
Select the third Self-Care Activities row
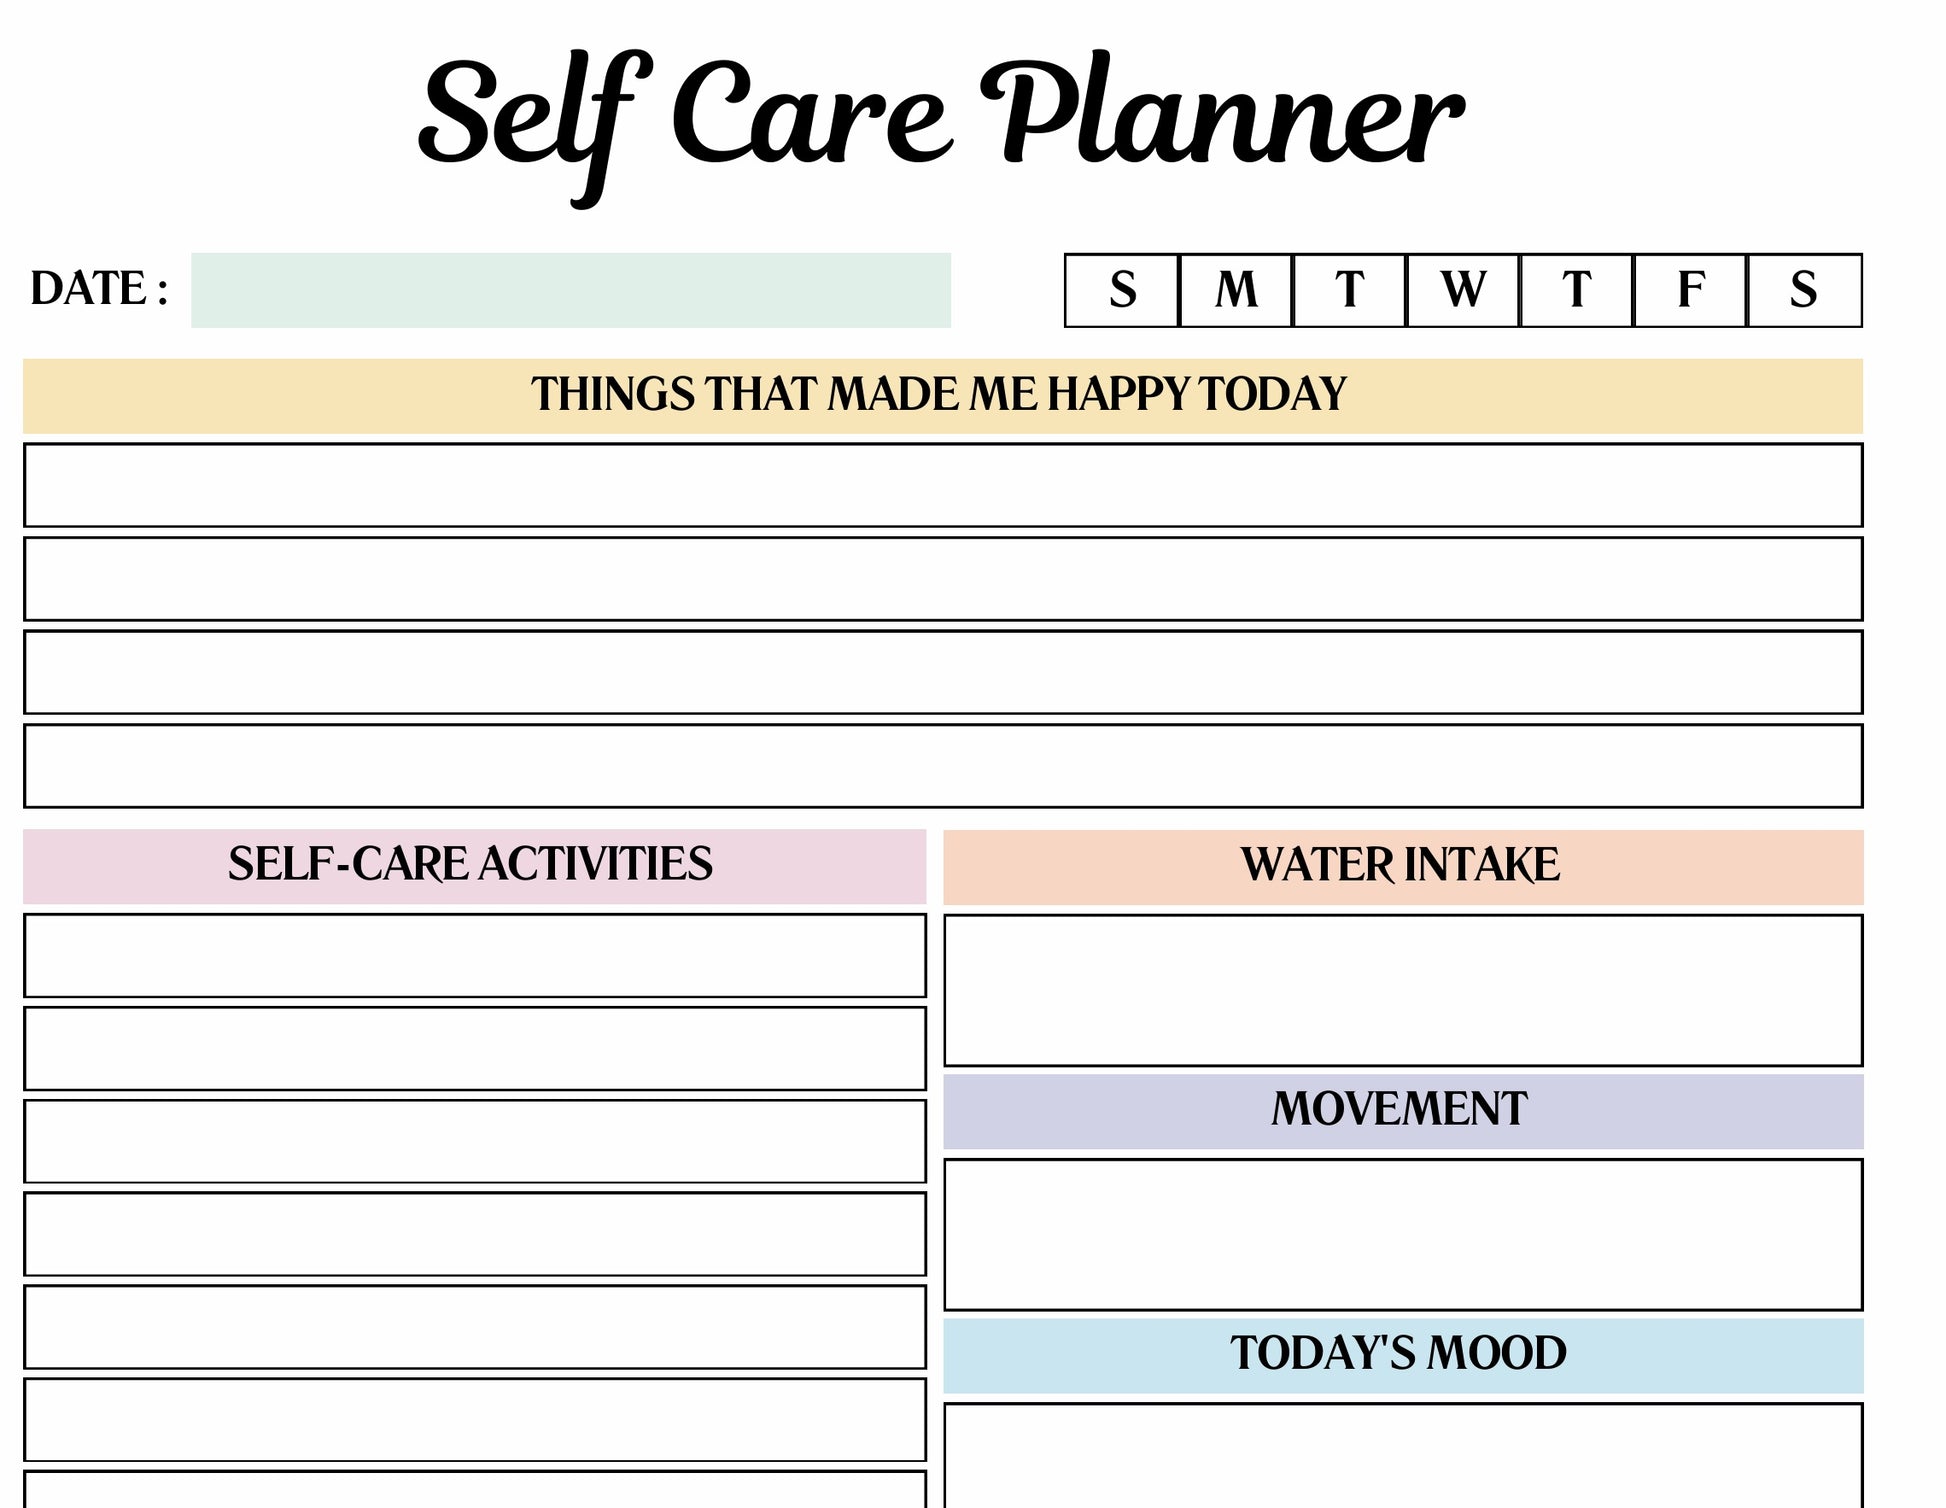[x=474, y=1141]
